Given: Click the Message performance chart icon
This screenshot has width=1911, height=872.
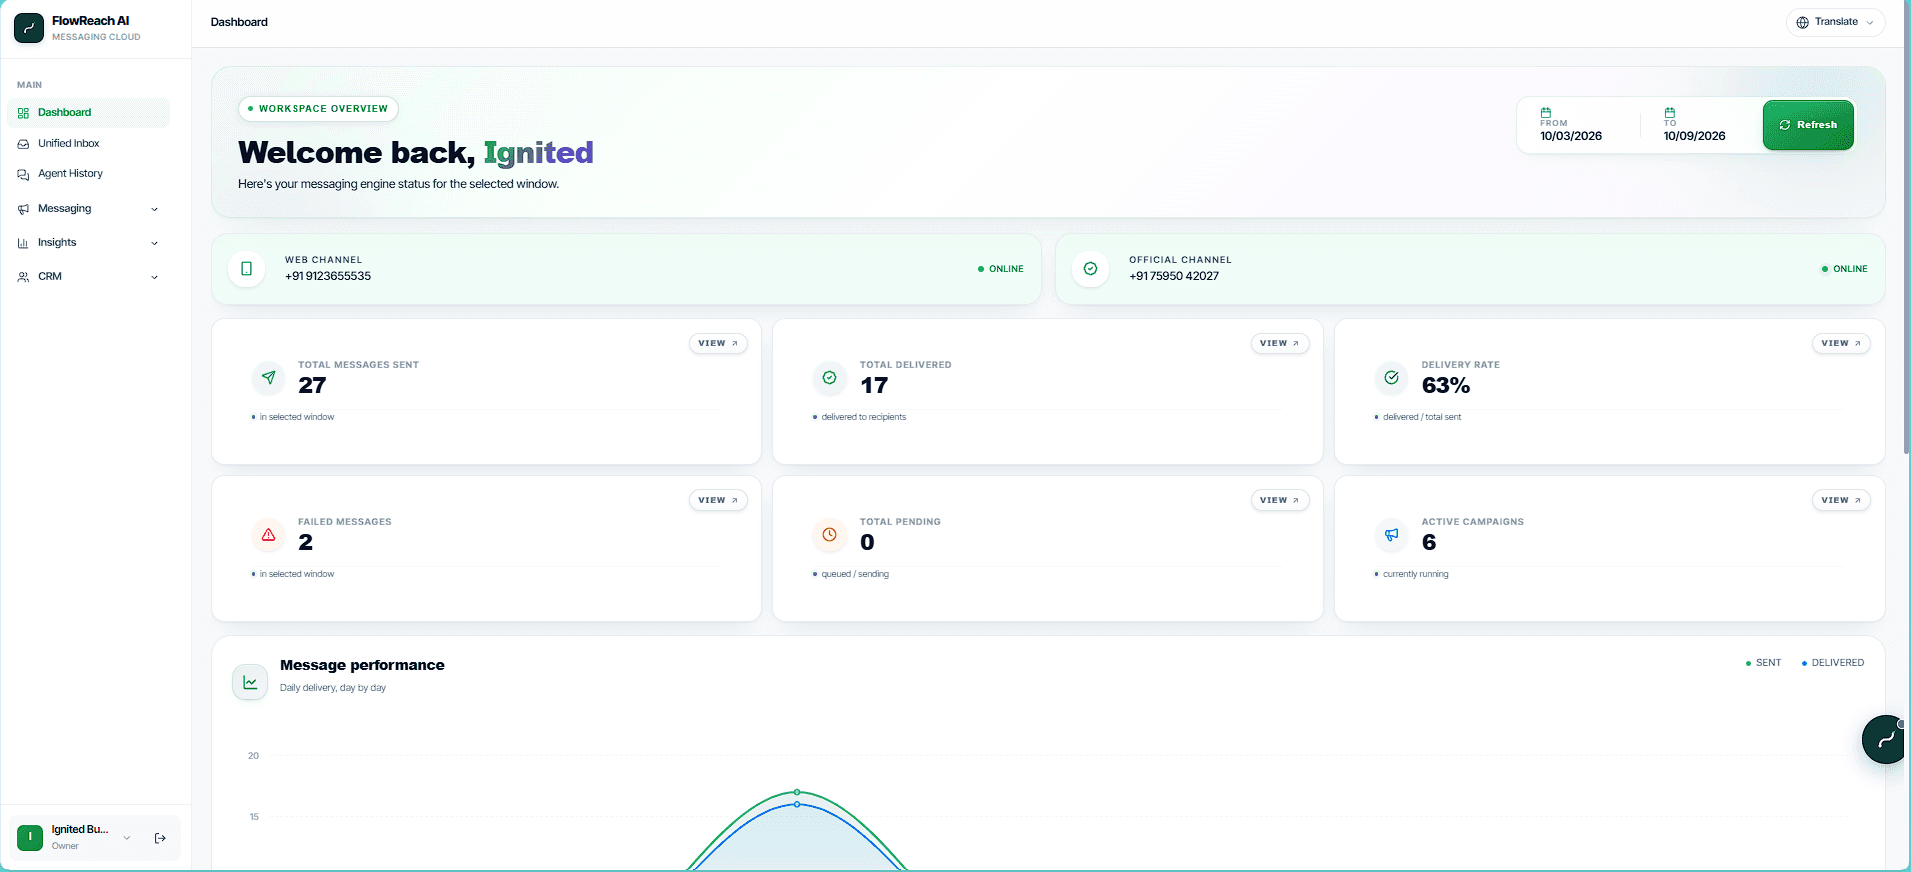Looking at the screenshot, I should (250, 682).
